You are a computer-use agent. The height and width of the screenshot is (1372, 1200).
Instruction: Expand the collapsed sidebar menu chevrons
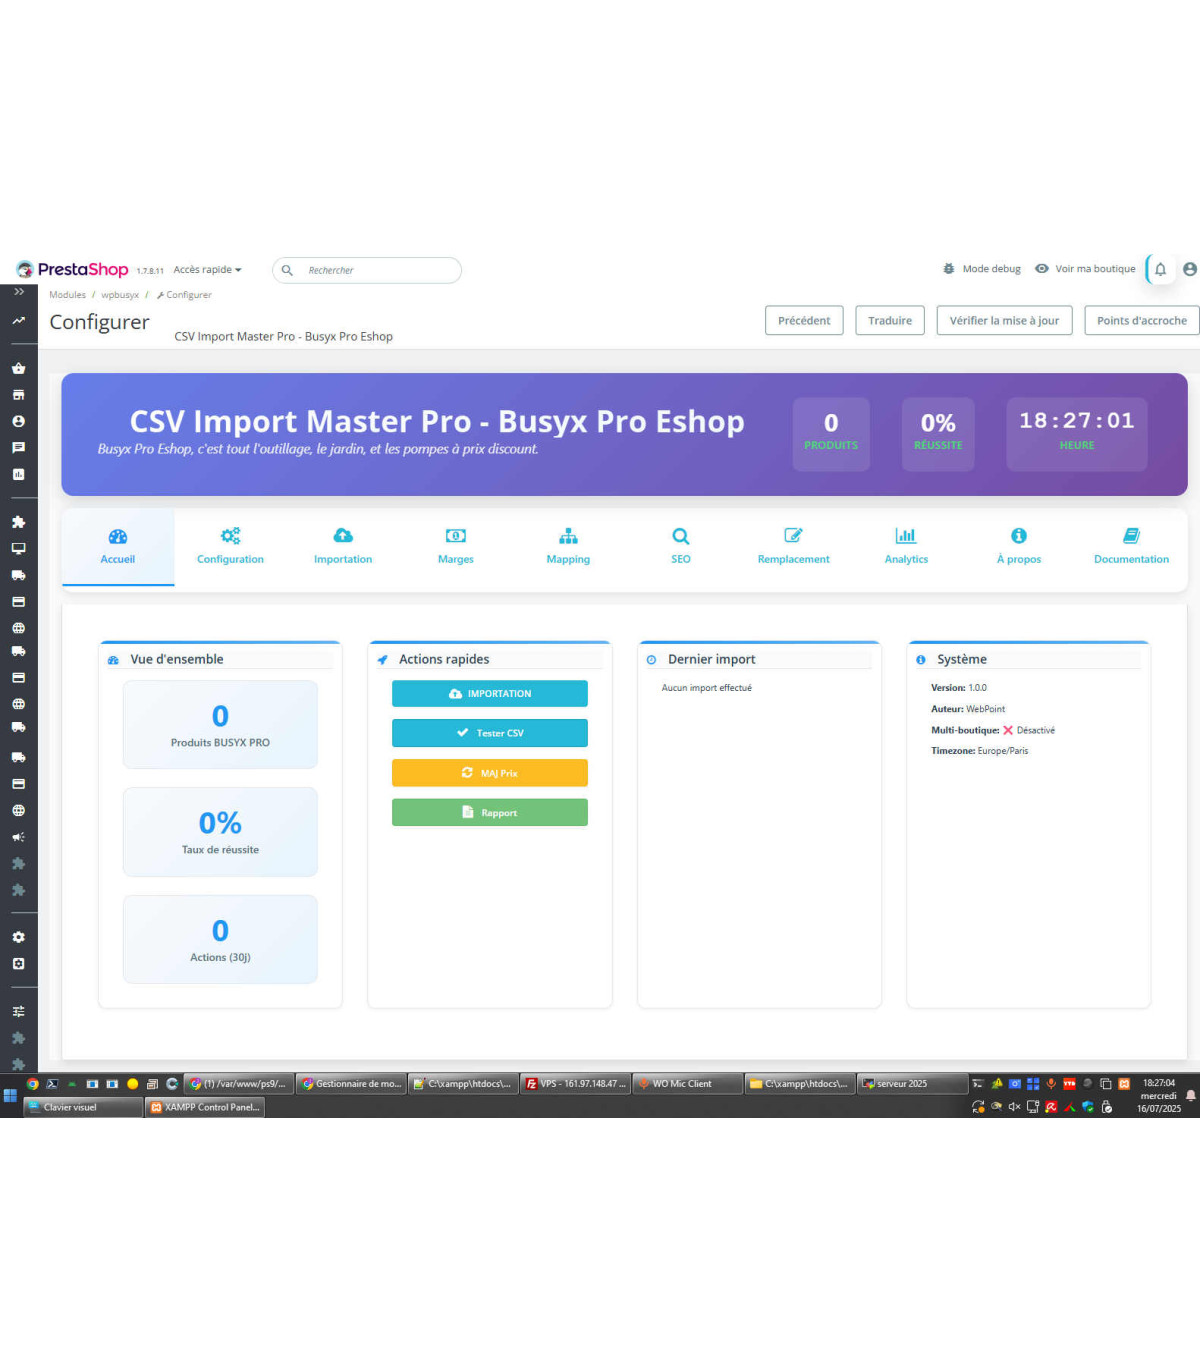(x=18, y=292)
